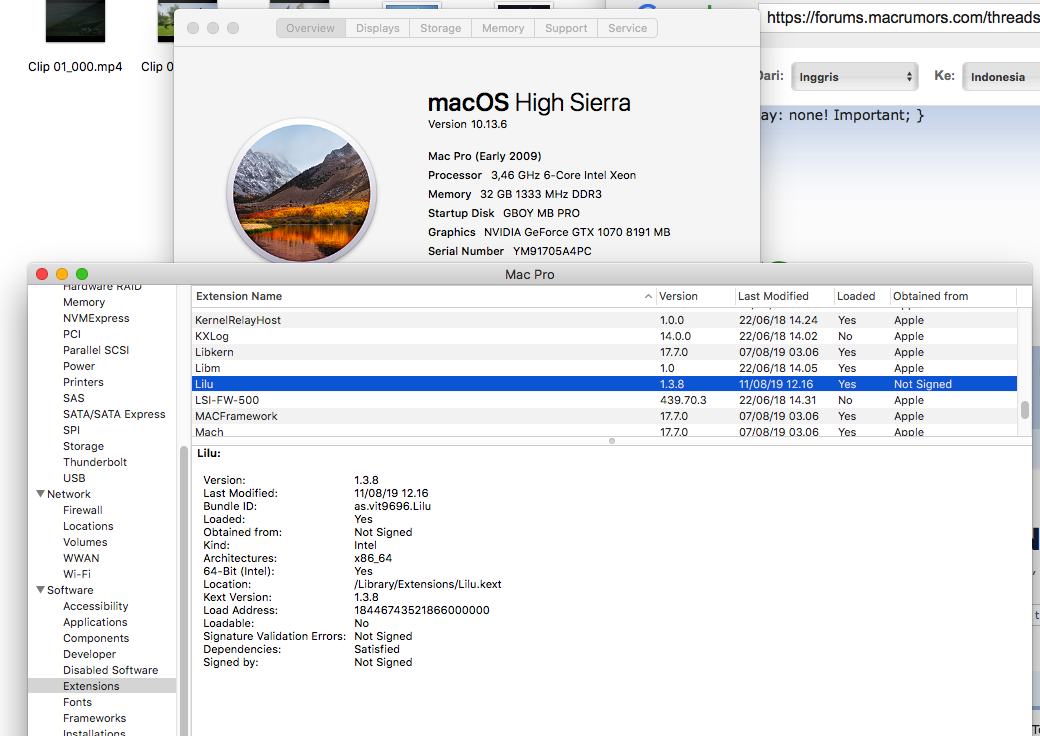The image size is (1040, 736).
Task: Open the Displays tab
Action: [377, 28]
